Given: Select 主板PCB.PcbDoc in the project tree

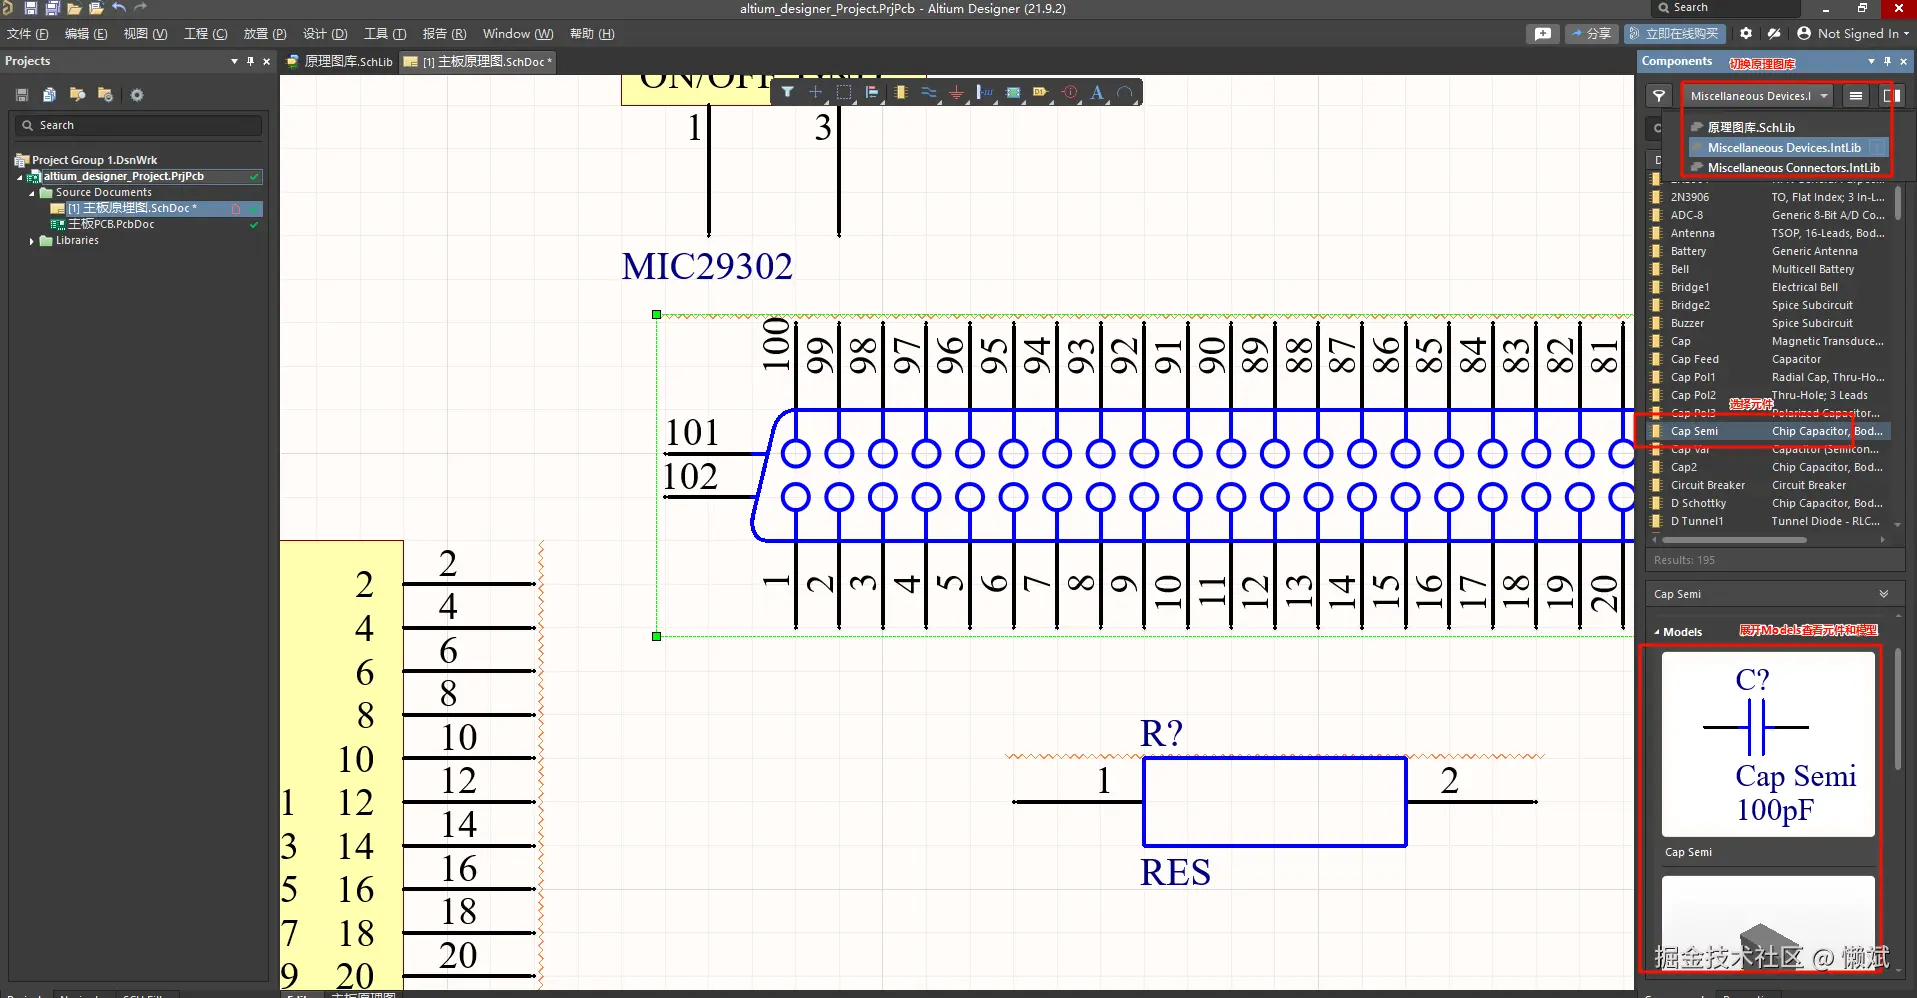Looking at the screenshot, I should (x=110, y=225).
